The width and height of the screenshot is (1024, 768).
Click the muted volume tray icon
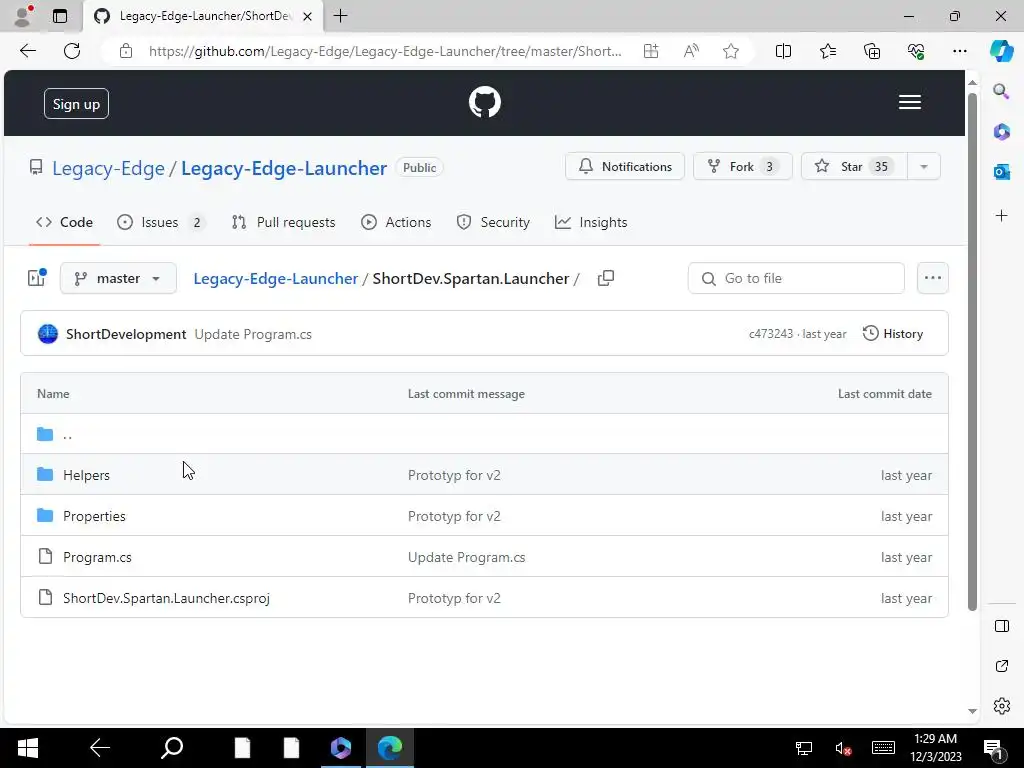(x=843, y=748)
